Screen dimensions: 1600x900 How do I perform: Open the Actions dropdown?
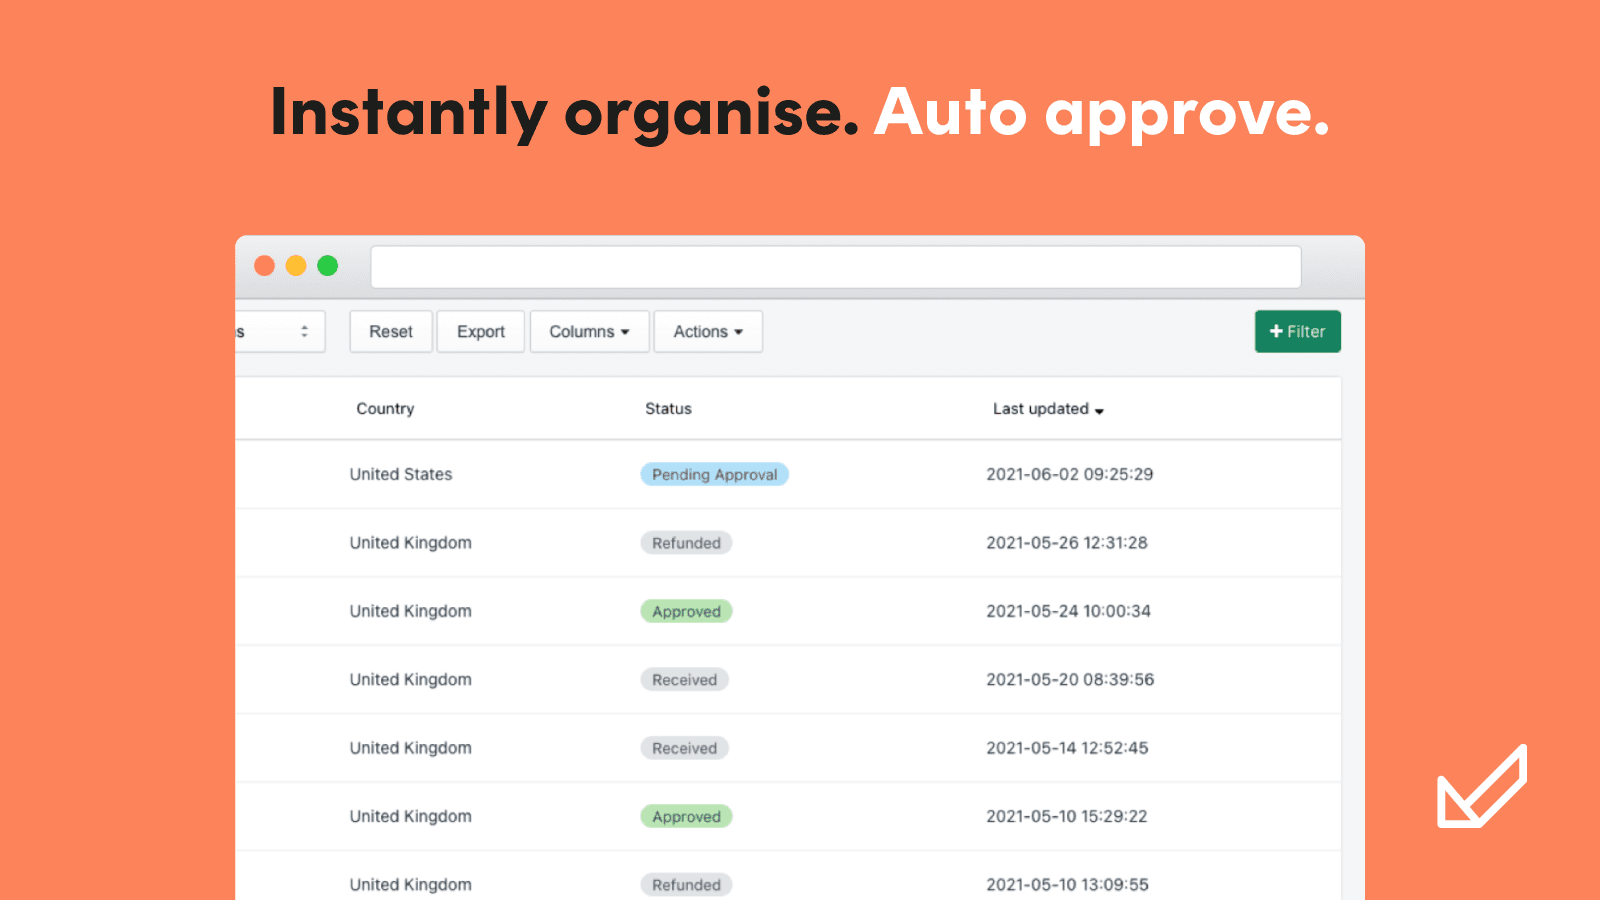[x=708, y=331]
